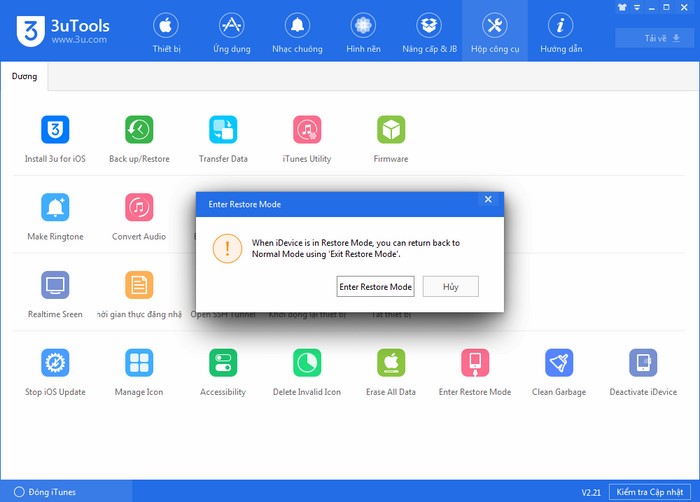Open title bar dropdown menu arrow
This screenshot has height=502, width=700.
(637, 7)
